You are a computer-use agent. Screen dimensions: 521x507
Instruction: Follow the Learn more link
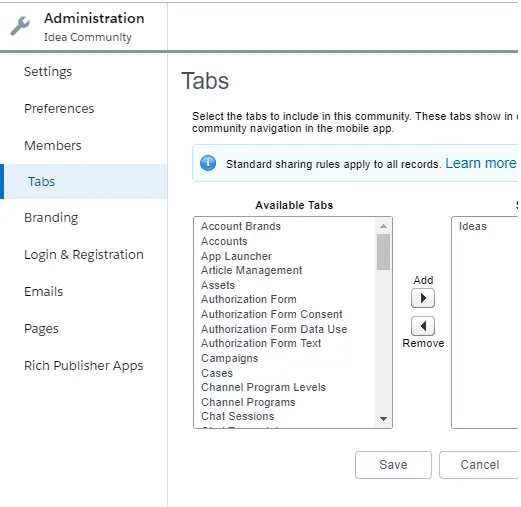pos(481,163)
